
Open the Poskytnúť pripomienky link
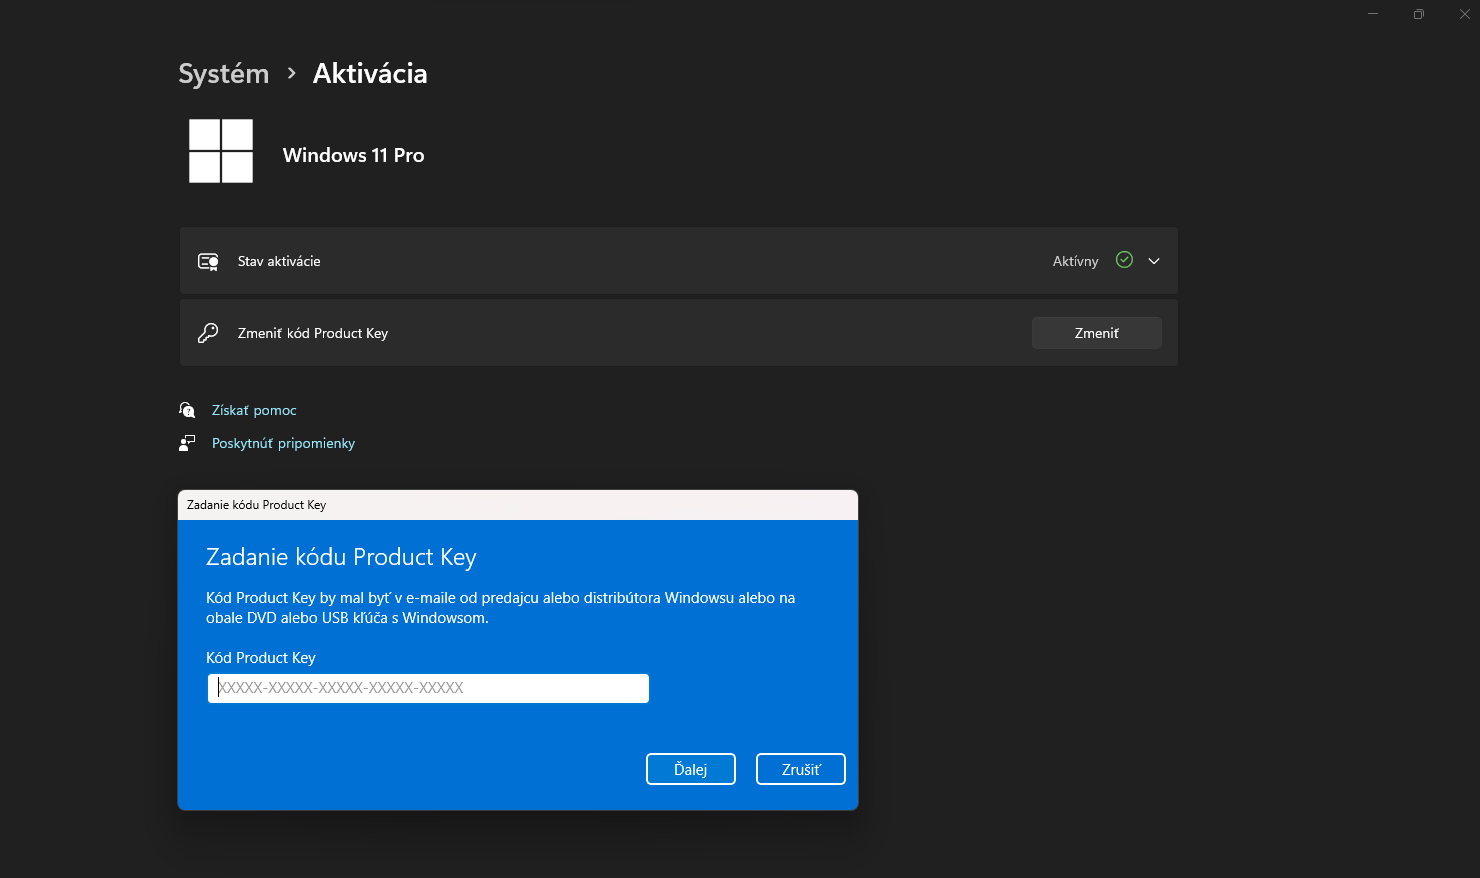pyautogui.click(x=283, y=443)
